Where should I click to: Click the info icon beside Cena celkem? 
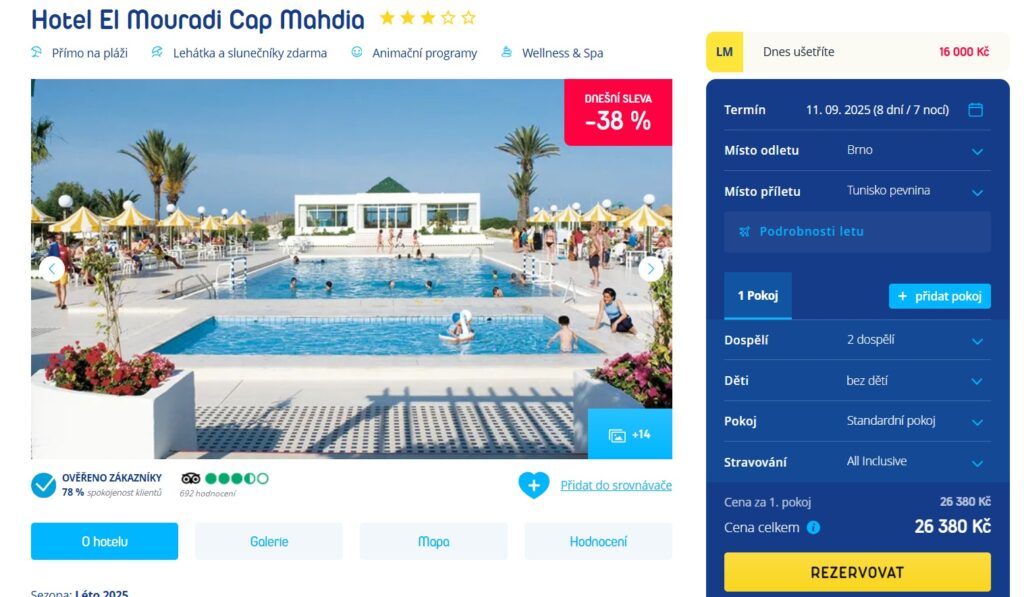(813, 527)
